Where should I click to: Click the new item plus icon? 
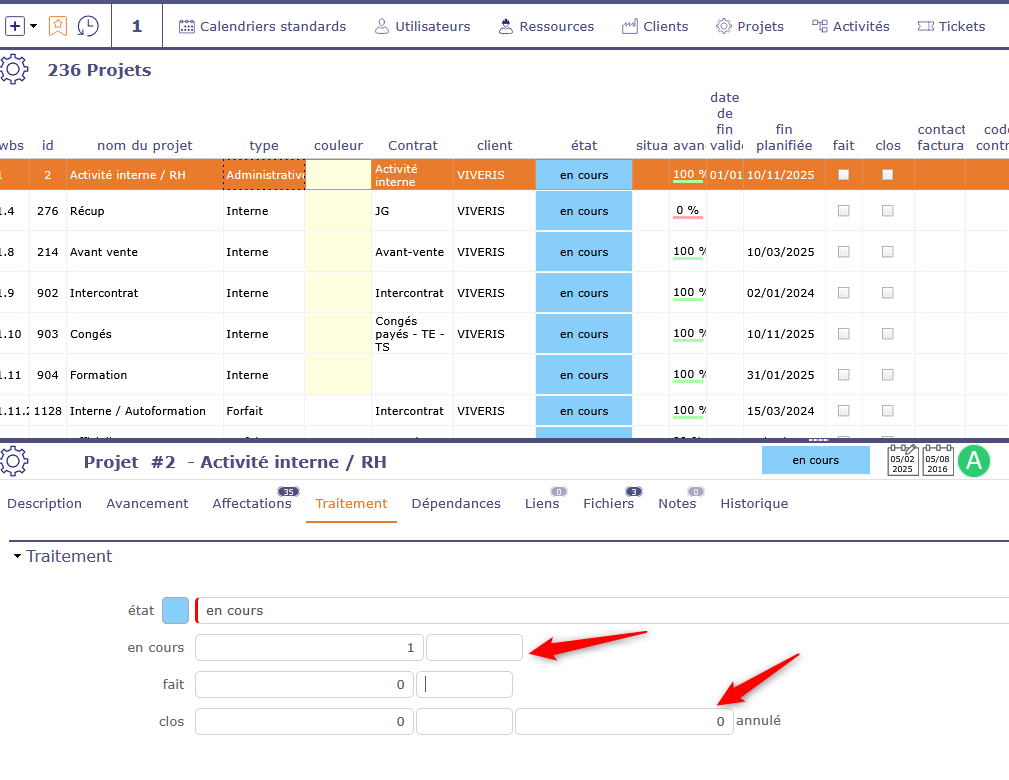tap(14, 26)
